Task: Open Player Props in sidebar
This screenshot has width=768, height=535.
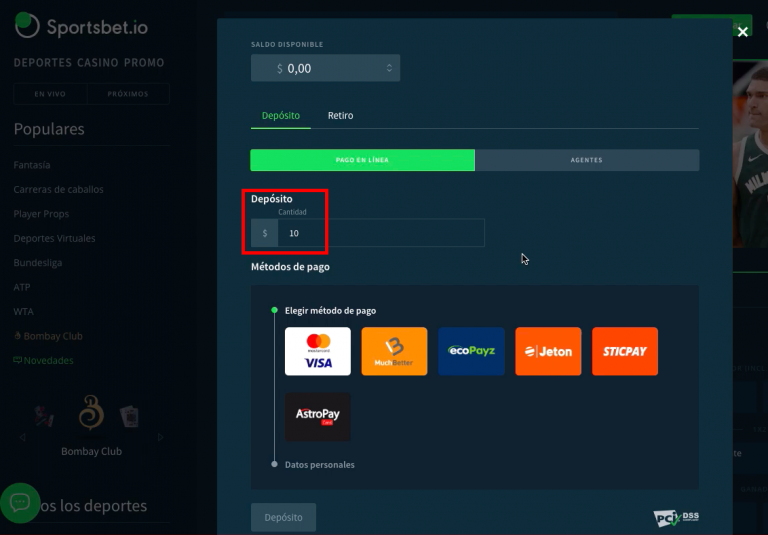Action: pos(41,214)
